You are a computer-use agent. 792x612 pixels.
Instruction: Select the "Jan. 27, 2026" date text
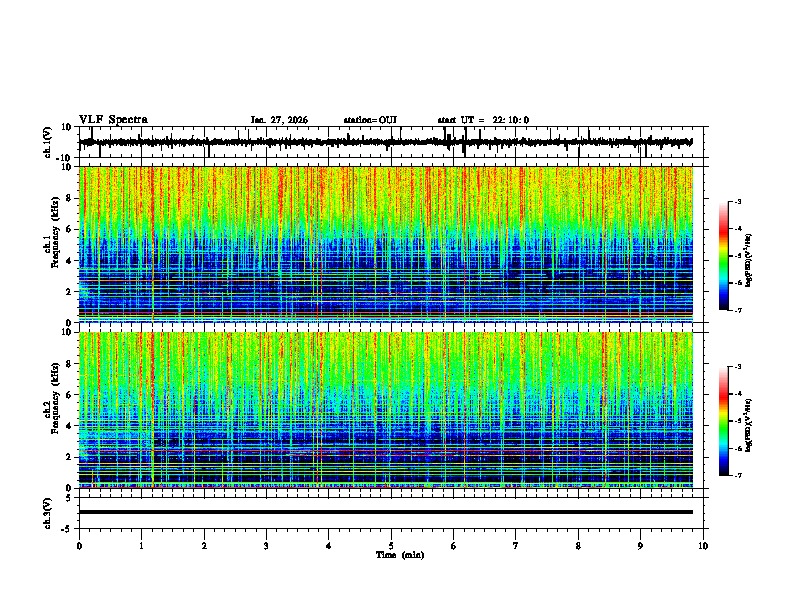(x=279, y=120)
